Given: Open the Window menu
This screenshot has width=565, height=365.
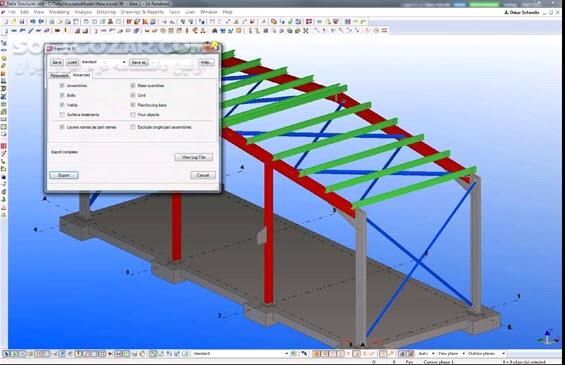Looking at the screenshot, I should point(209,12).
